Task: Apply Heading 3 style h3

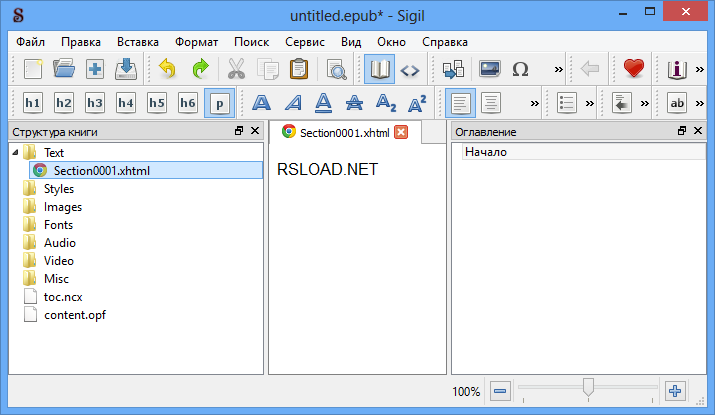Action: pyautogui.click(x=95, y=103)
